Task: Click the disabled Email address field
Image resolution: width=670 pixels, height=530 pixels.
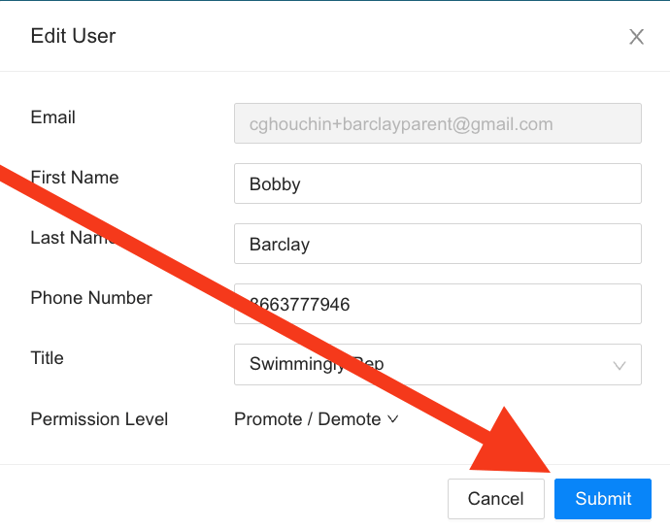Action: click(437, 124)
